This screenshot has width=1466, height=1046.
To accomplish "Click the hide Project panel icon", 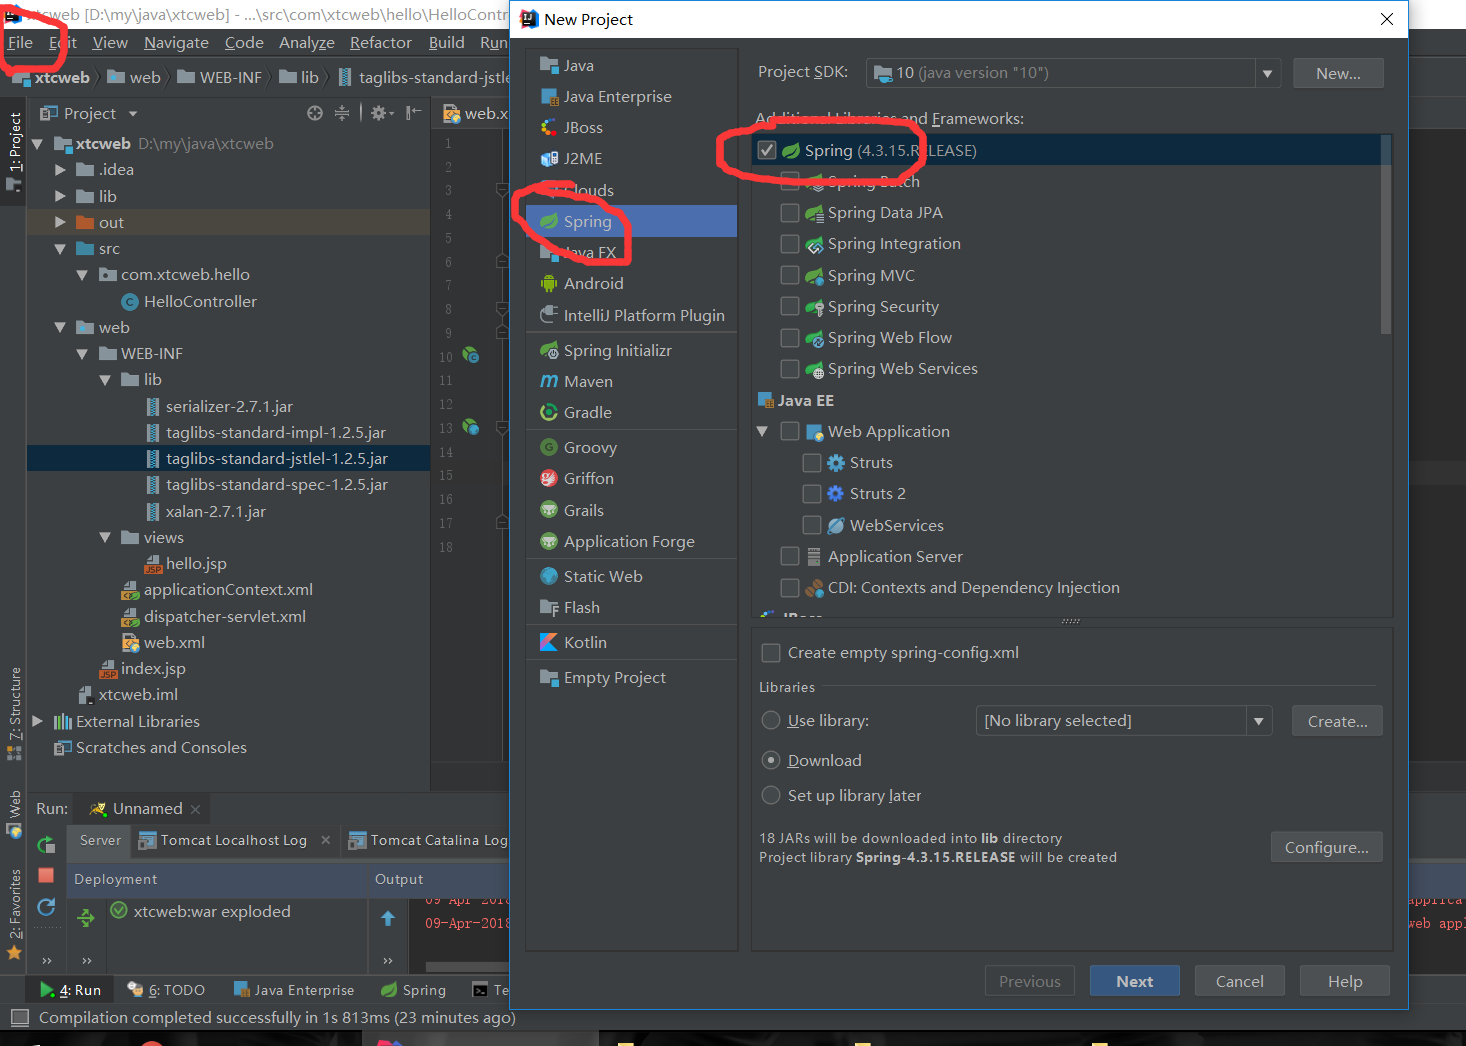I will point(413,113).
